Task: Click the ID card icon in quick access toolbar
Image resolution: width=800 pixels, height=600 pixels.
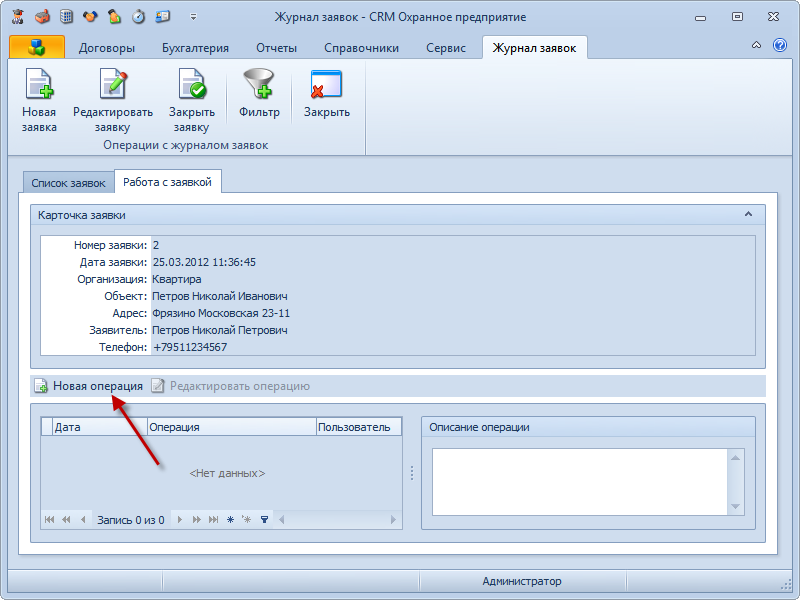Action: (x=163, y=16)
